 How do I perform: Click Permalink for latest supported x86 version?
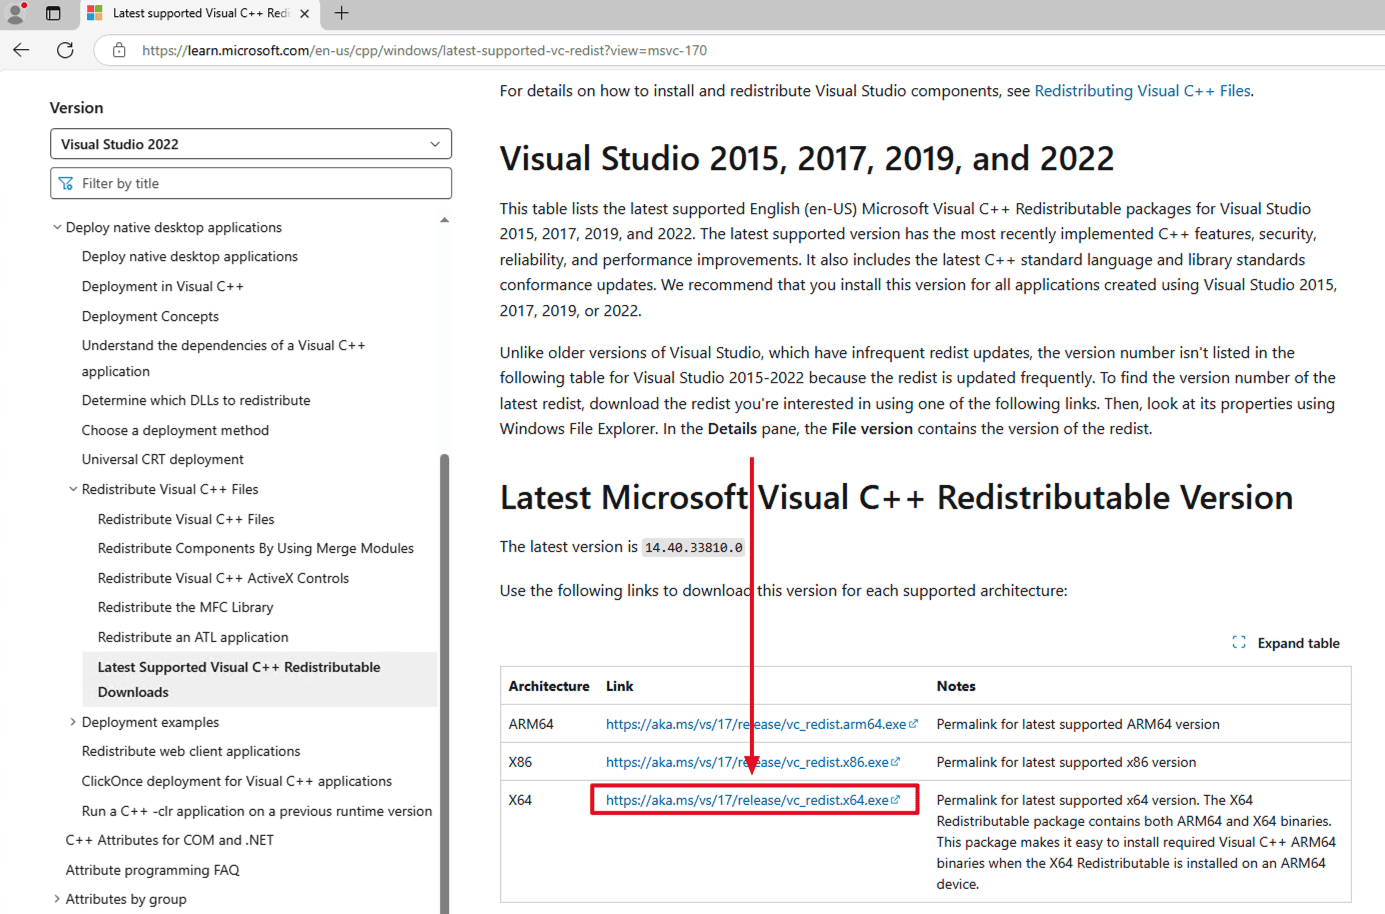(x=1066, y=762)
